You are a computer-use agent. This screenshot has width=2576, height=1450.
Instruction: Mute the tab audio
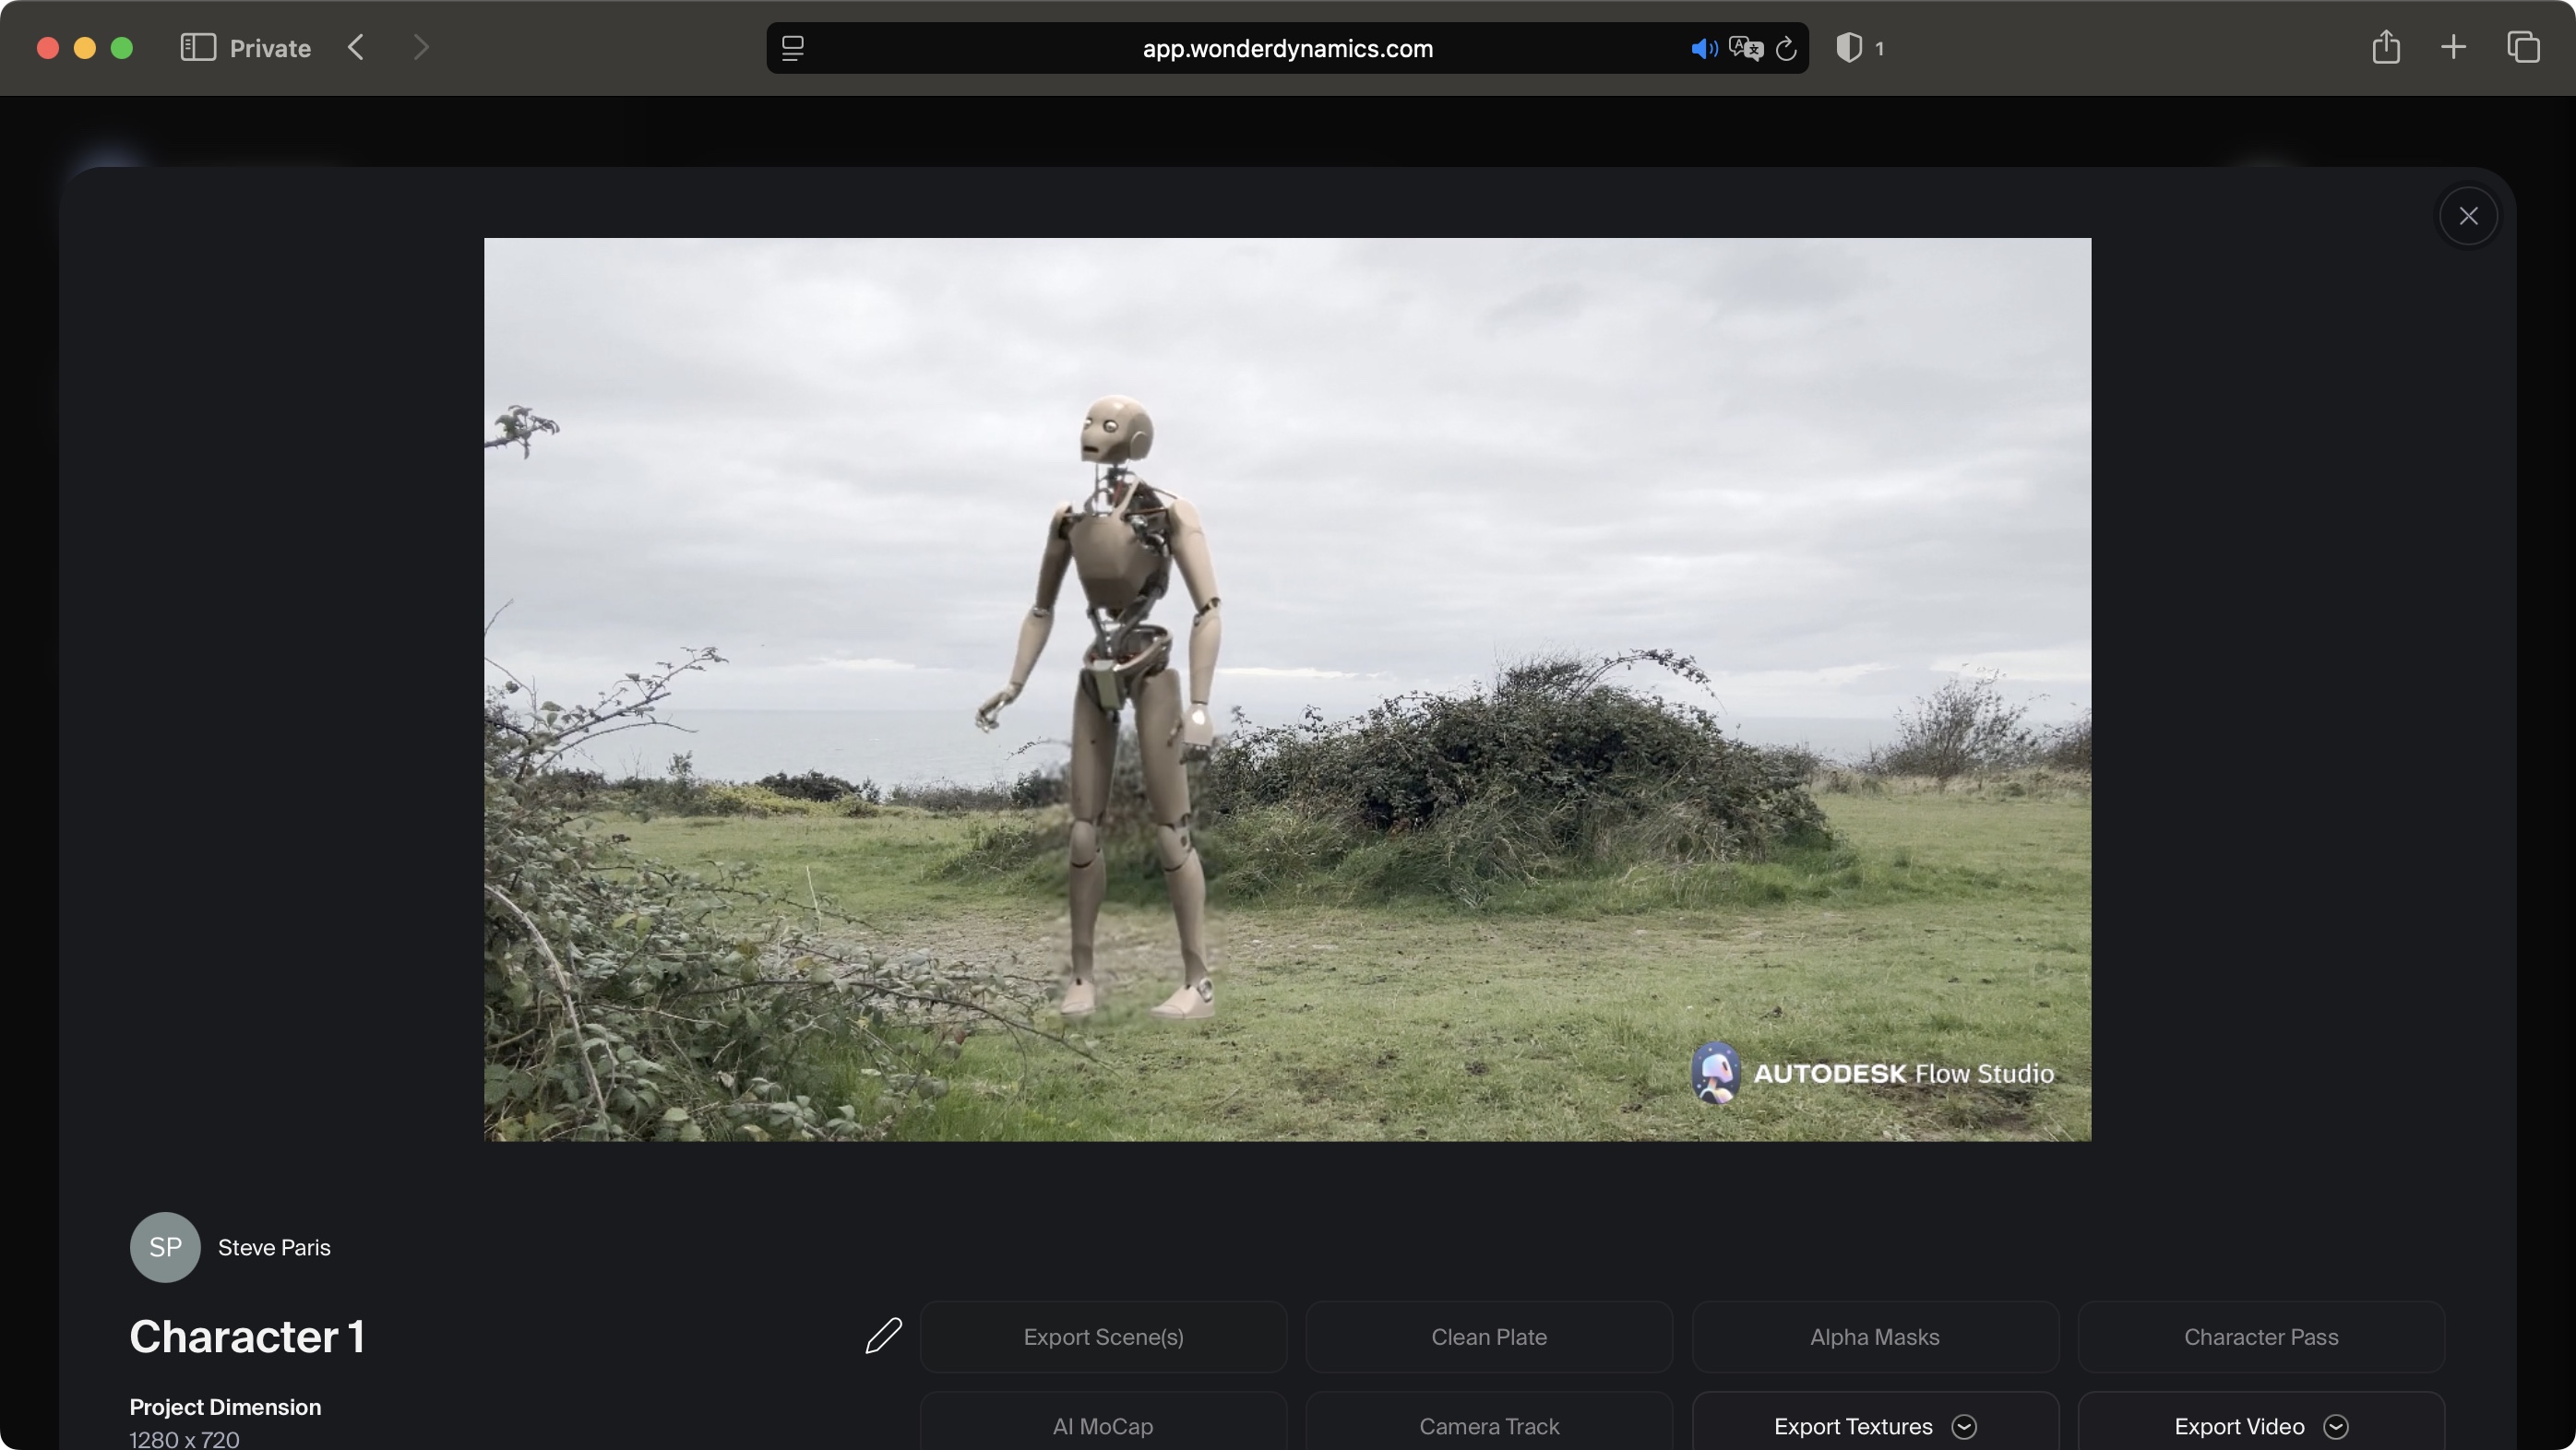(1703, 48)
